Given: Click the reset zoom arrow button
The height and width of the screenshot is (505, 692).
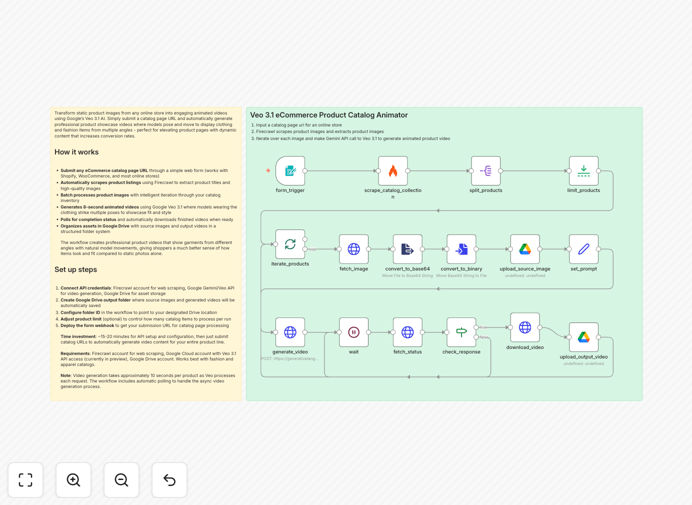Looking at the screenshot, I should pos(169,480).
